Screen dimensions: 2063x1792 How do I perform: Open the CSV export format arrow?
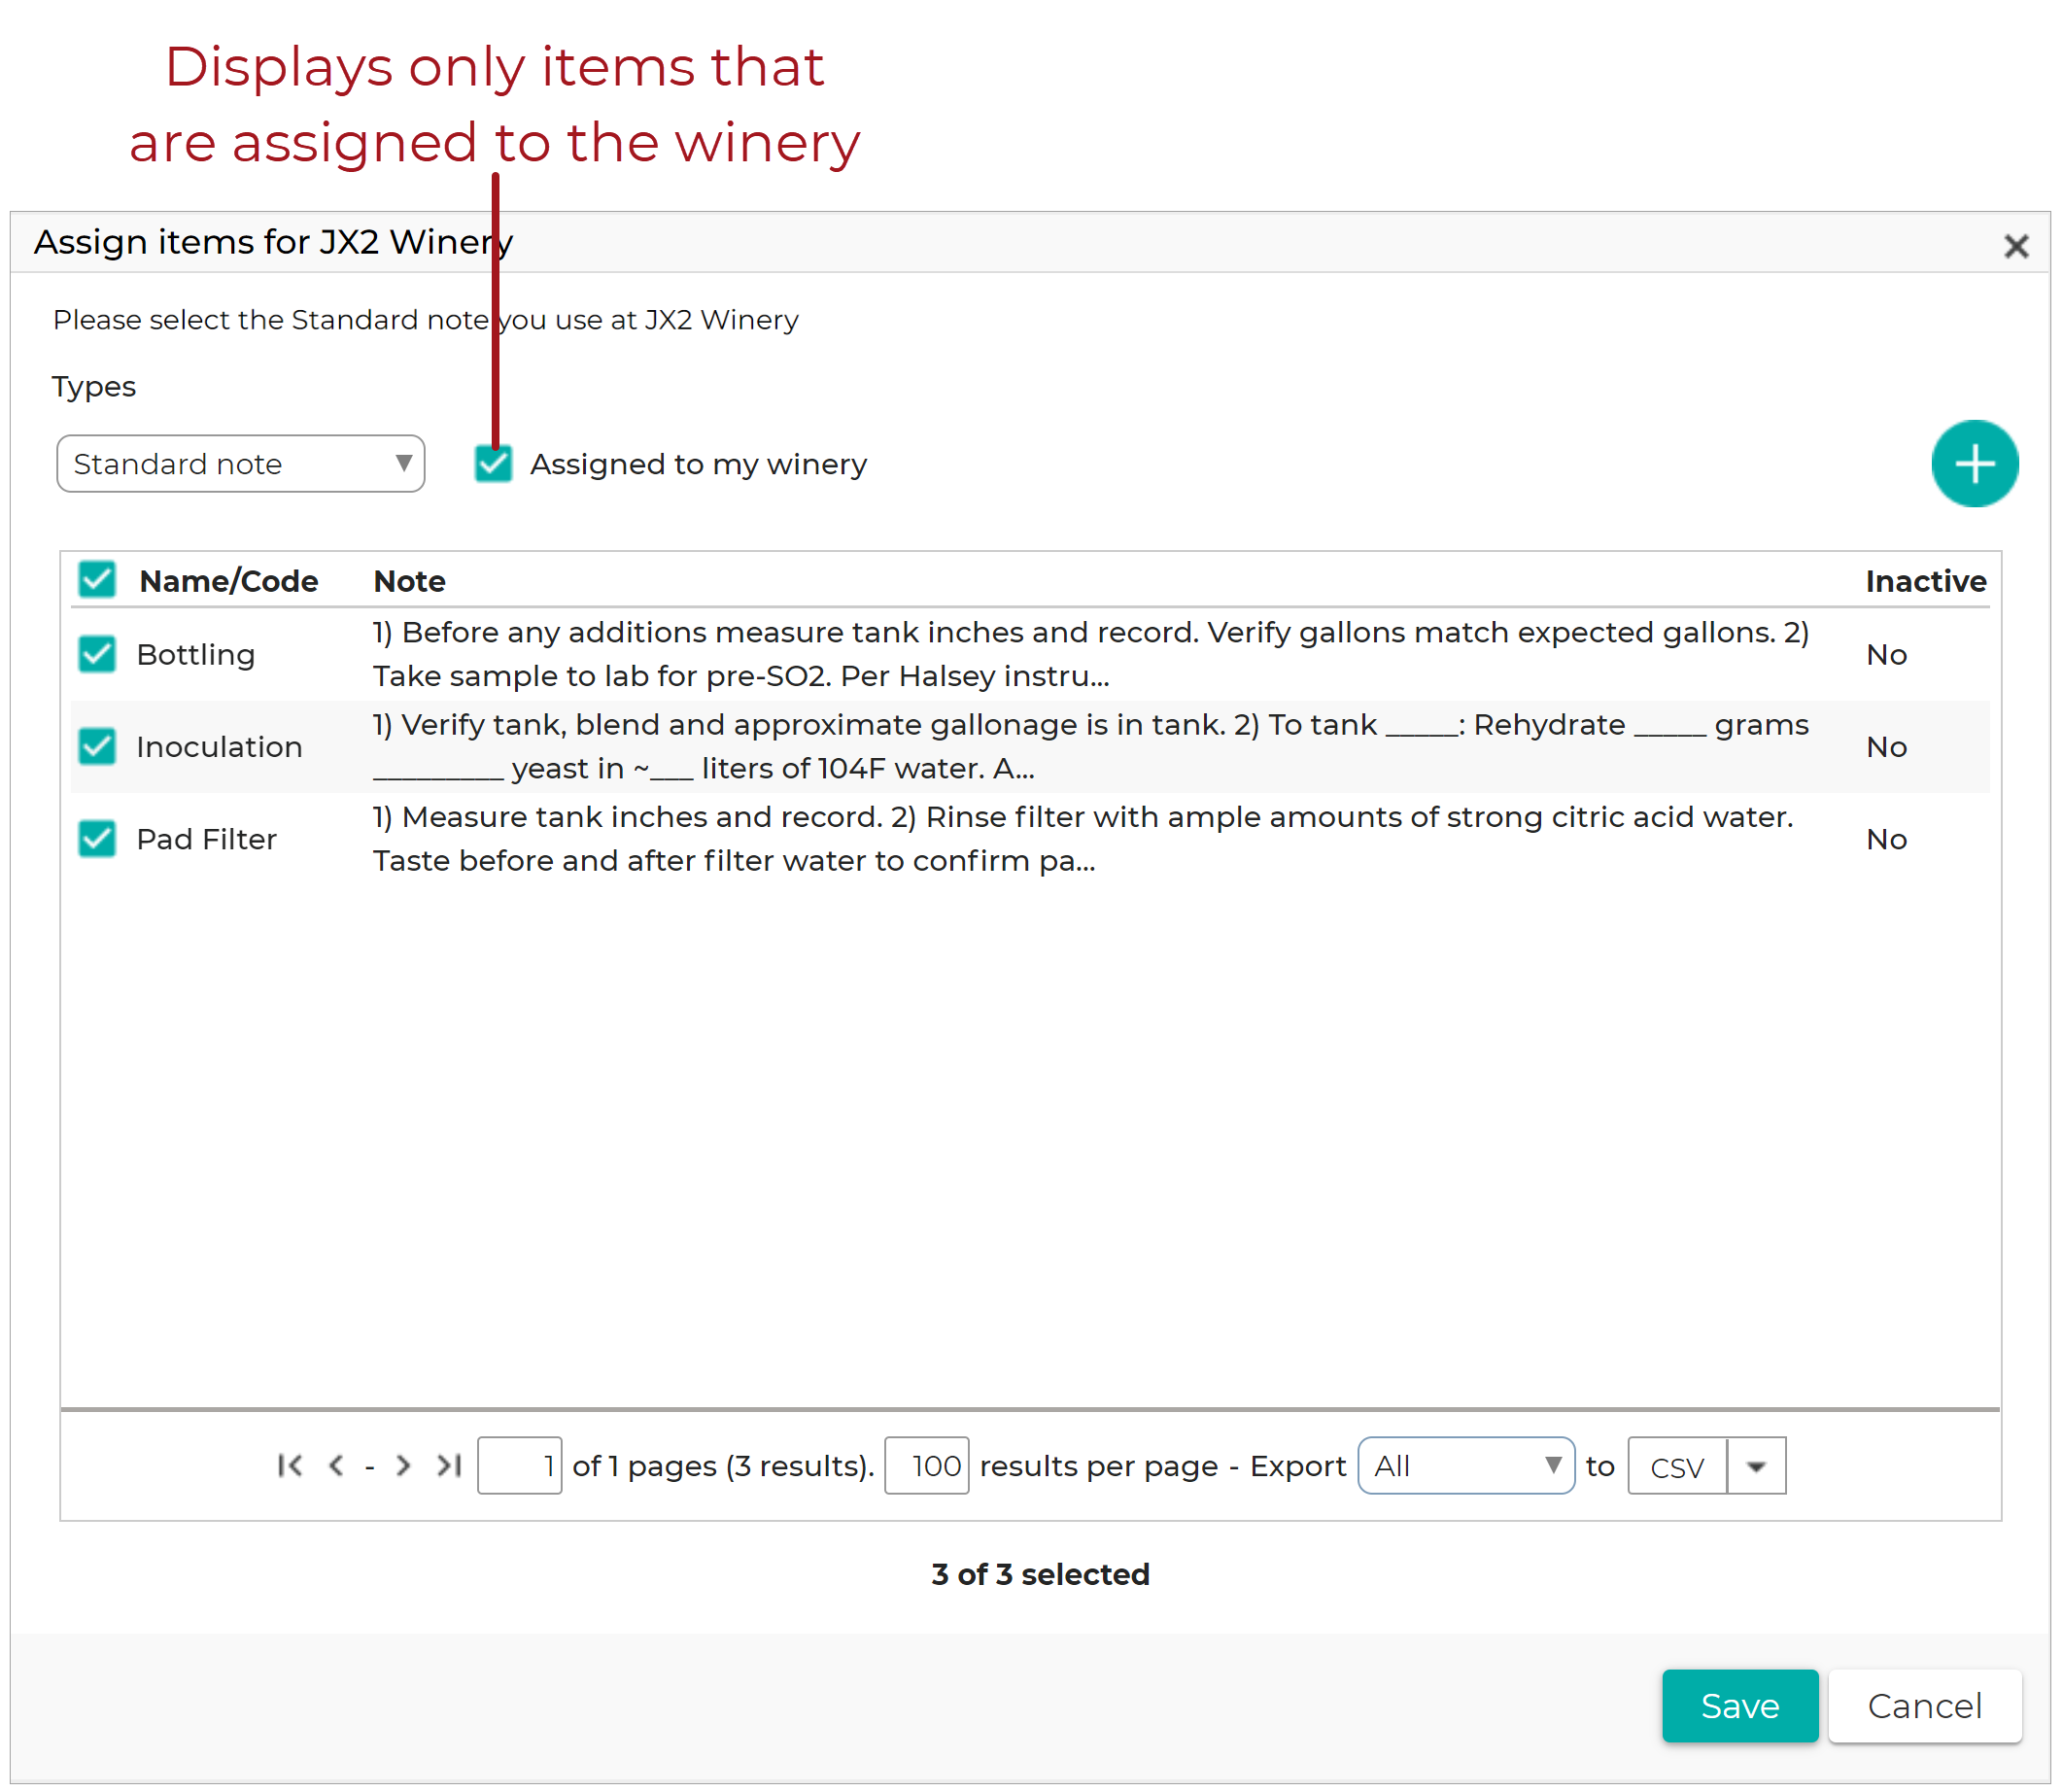tap(1756, 1466)
